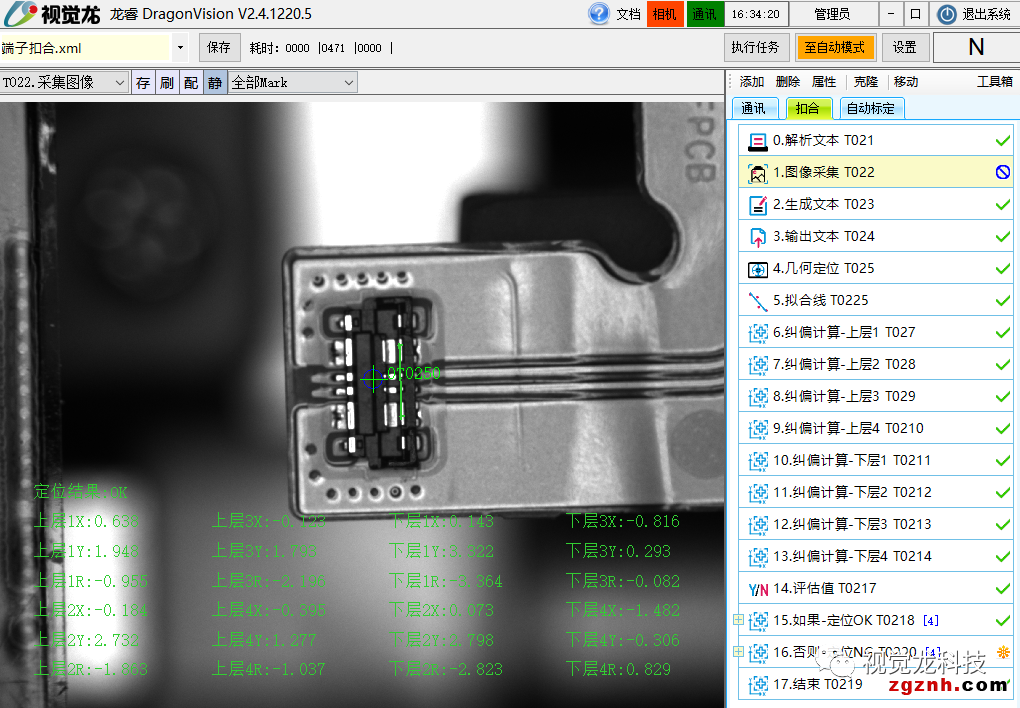Image resolution: width=1020 pixels, height=708 pixels.
Task: Switch to the 自动标定 tab
Action: pyautogui.click(x=870, y=108)
